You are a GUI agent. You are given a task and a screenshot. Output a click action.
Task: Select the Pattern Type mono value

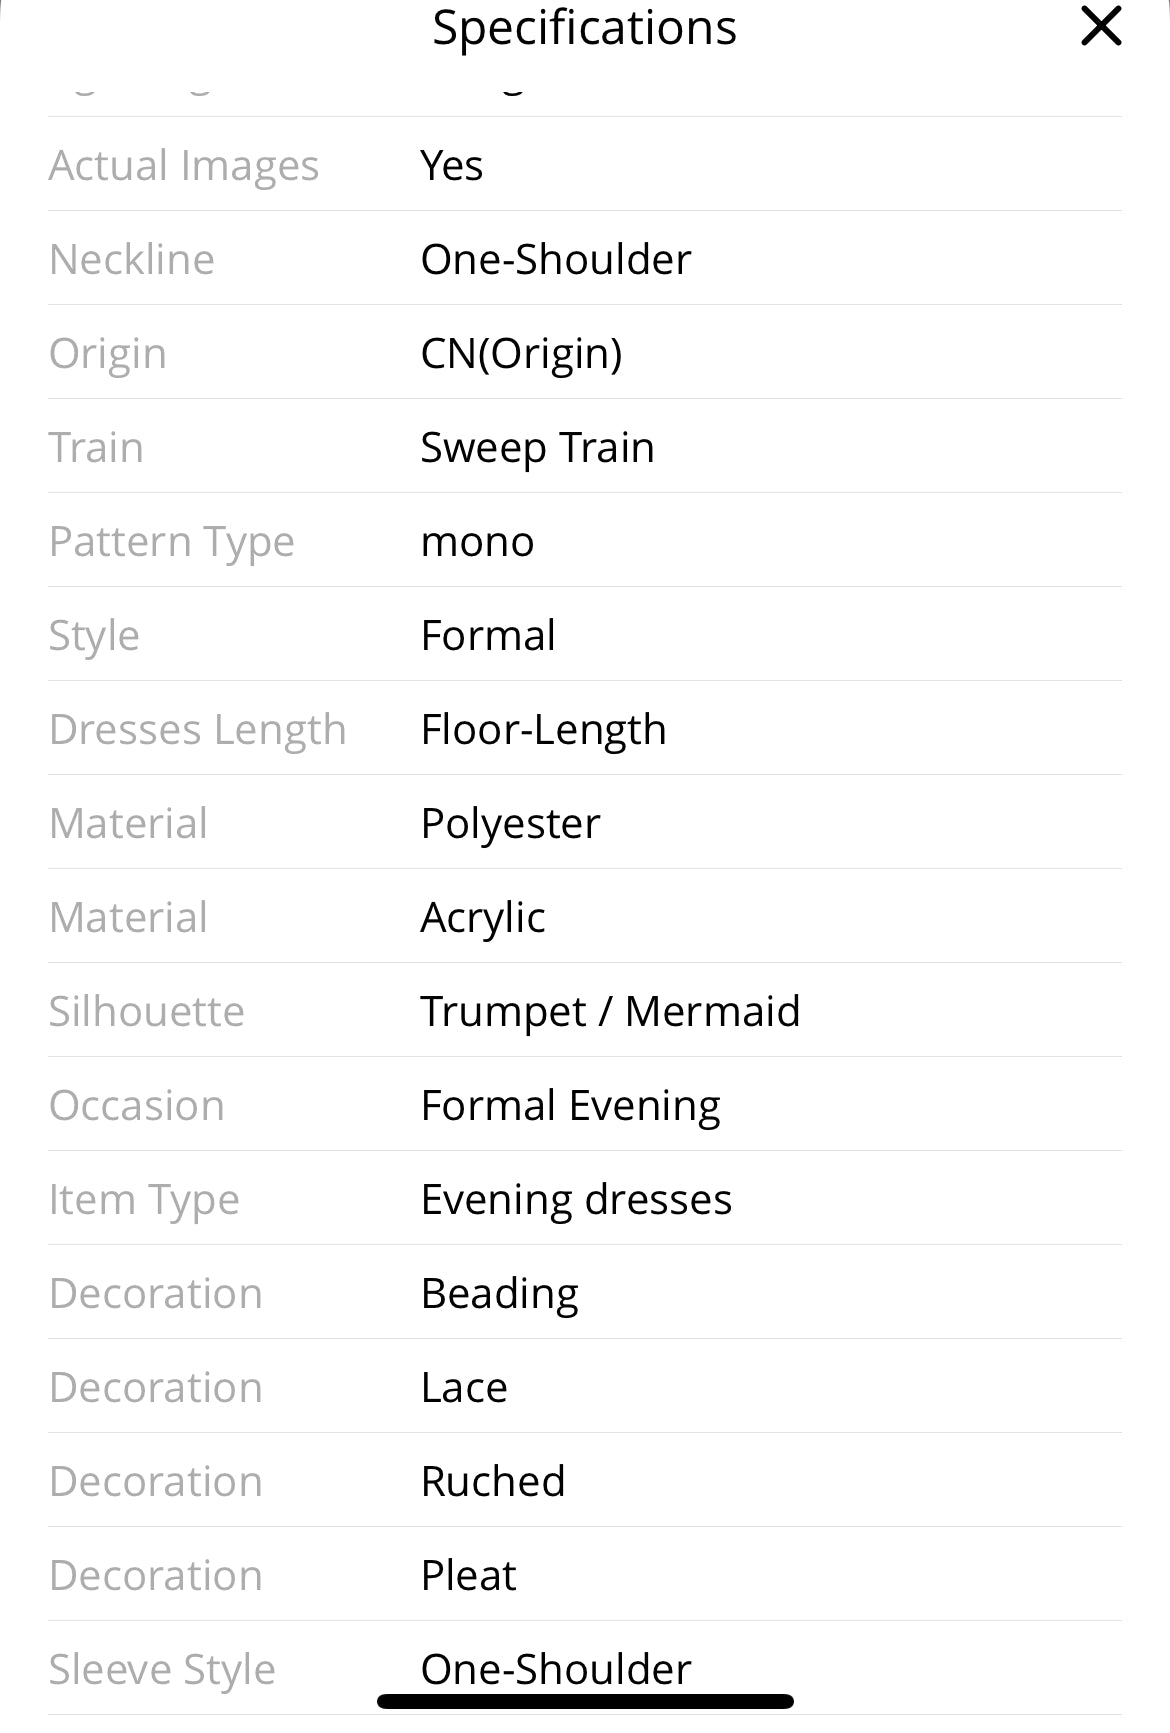click(477, 542)
